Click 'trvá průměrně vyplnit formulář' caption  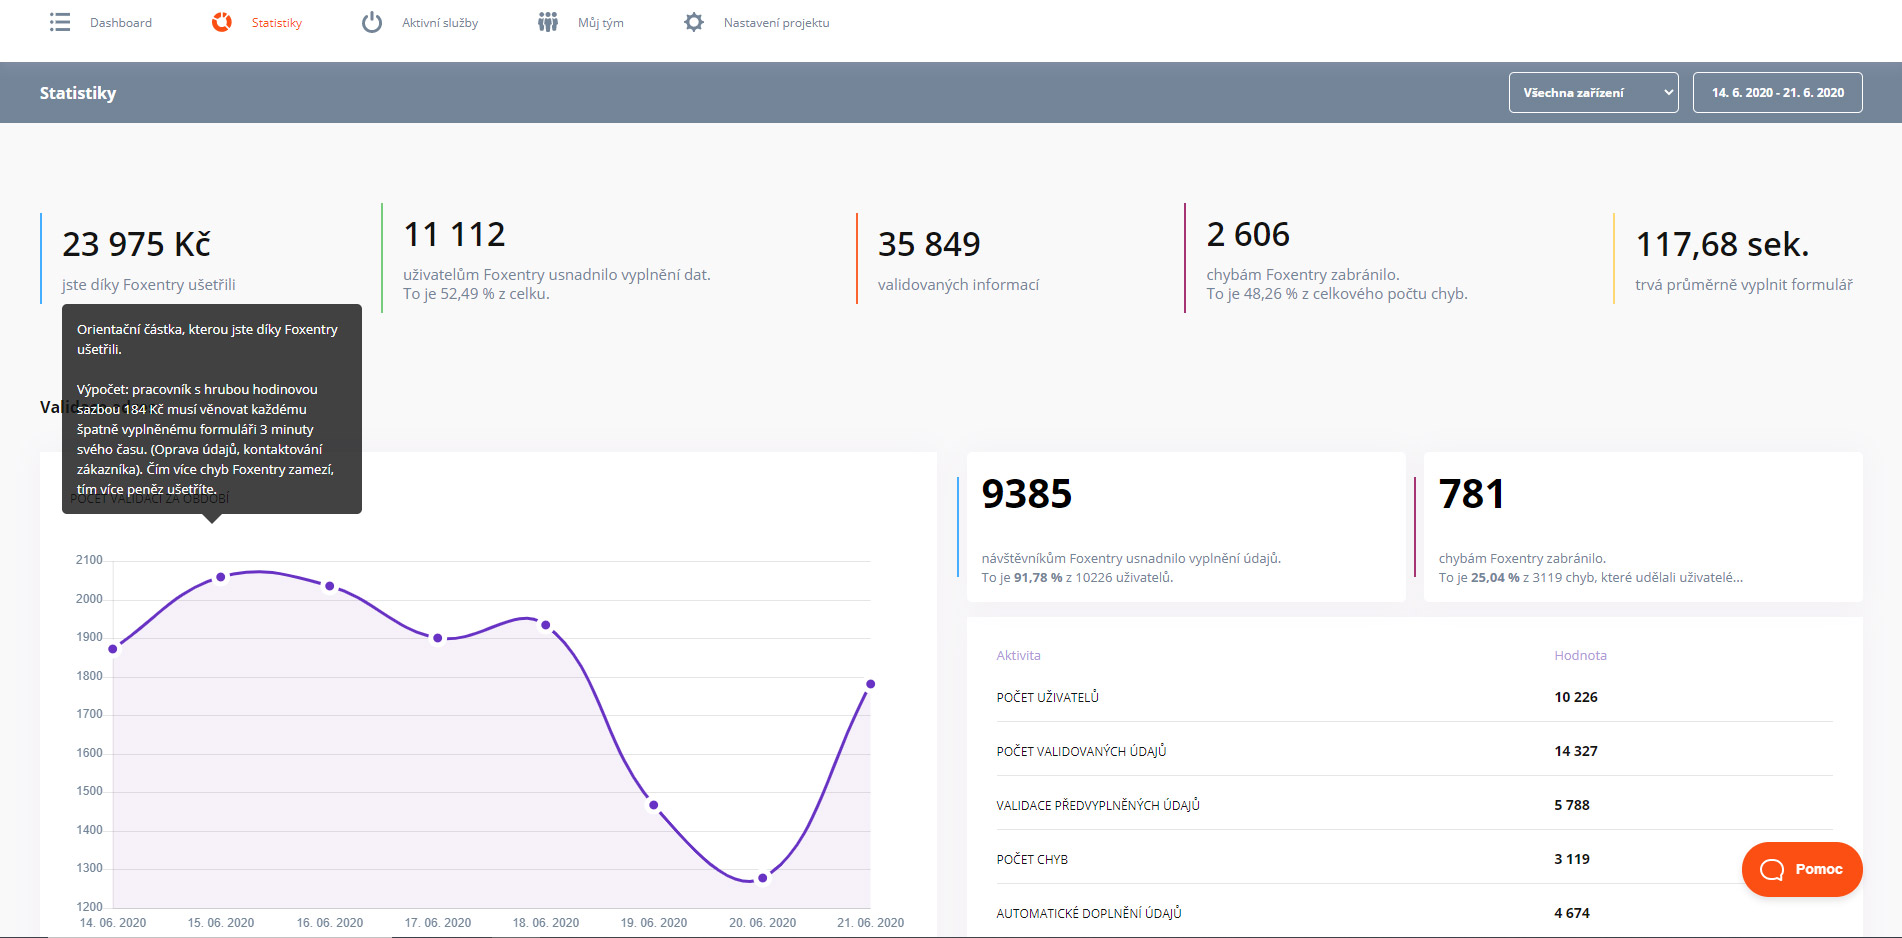point(1744,285)
